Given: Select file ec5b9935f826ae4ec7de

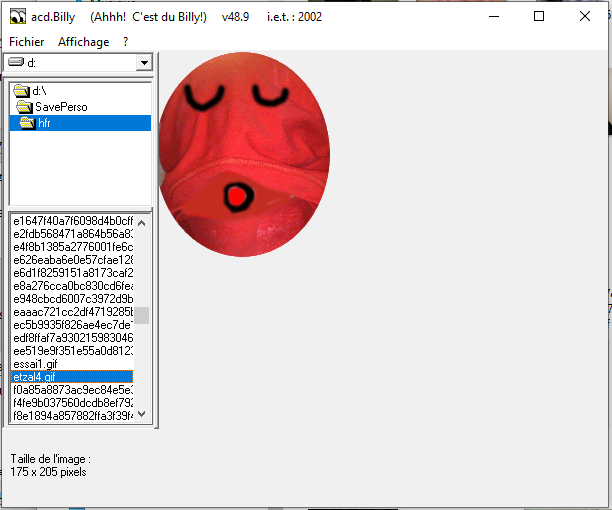Looking at the screenshot, I should click(x=73, y=325).
